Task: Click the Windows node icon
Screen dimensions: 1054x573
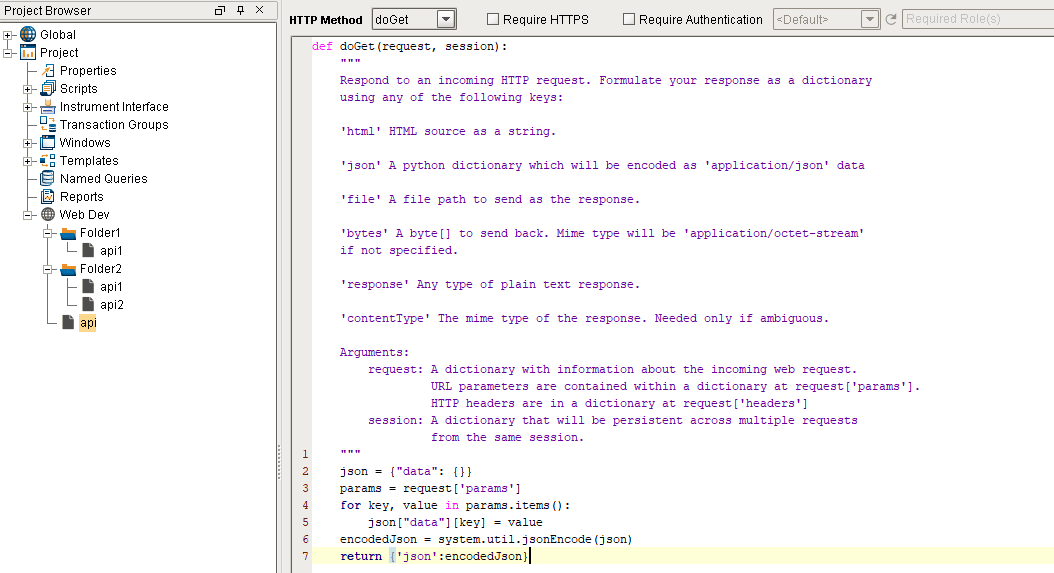Action: click(48, 143)
